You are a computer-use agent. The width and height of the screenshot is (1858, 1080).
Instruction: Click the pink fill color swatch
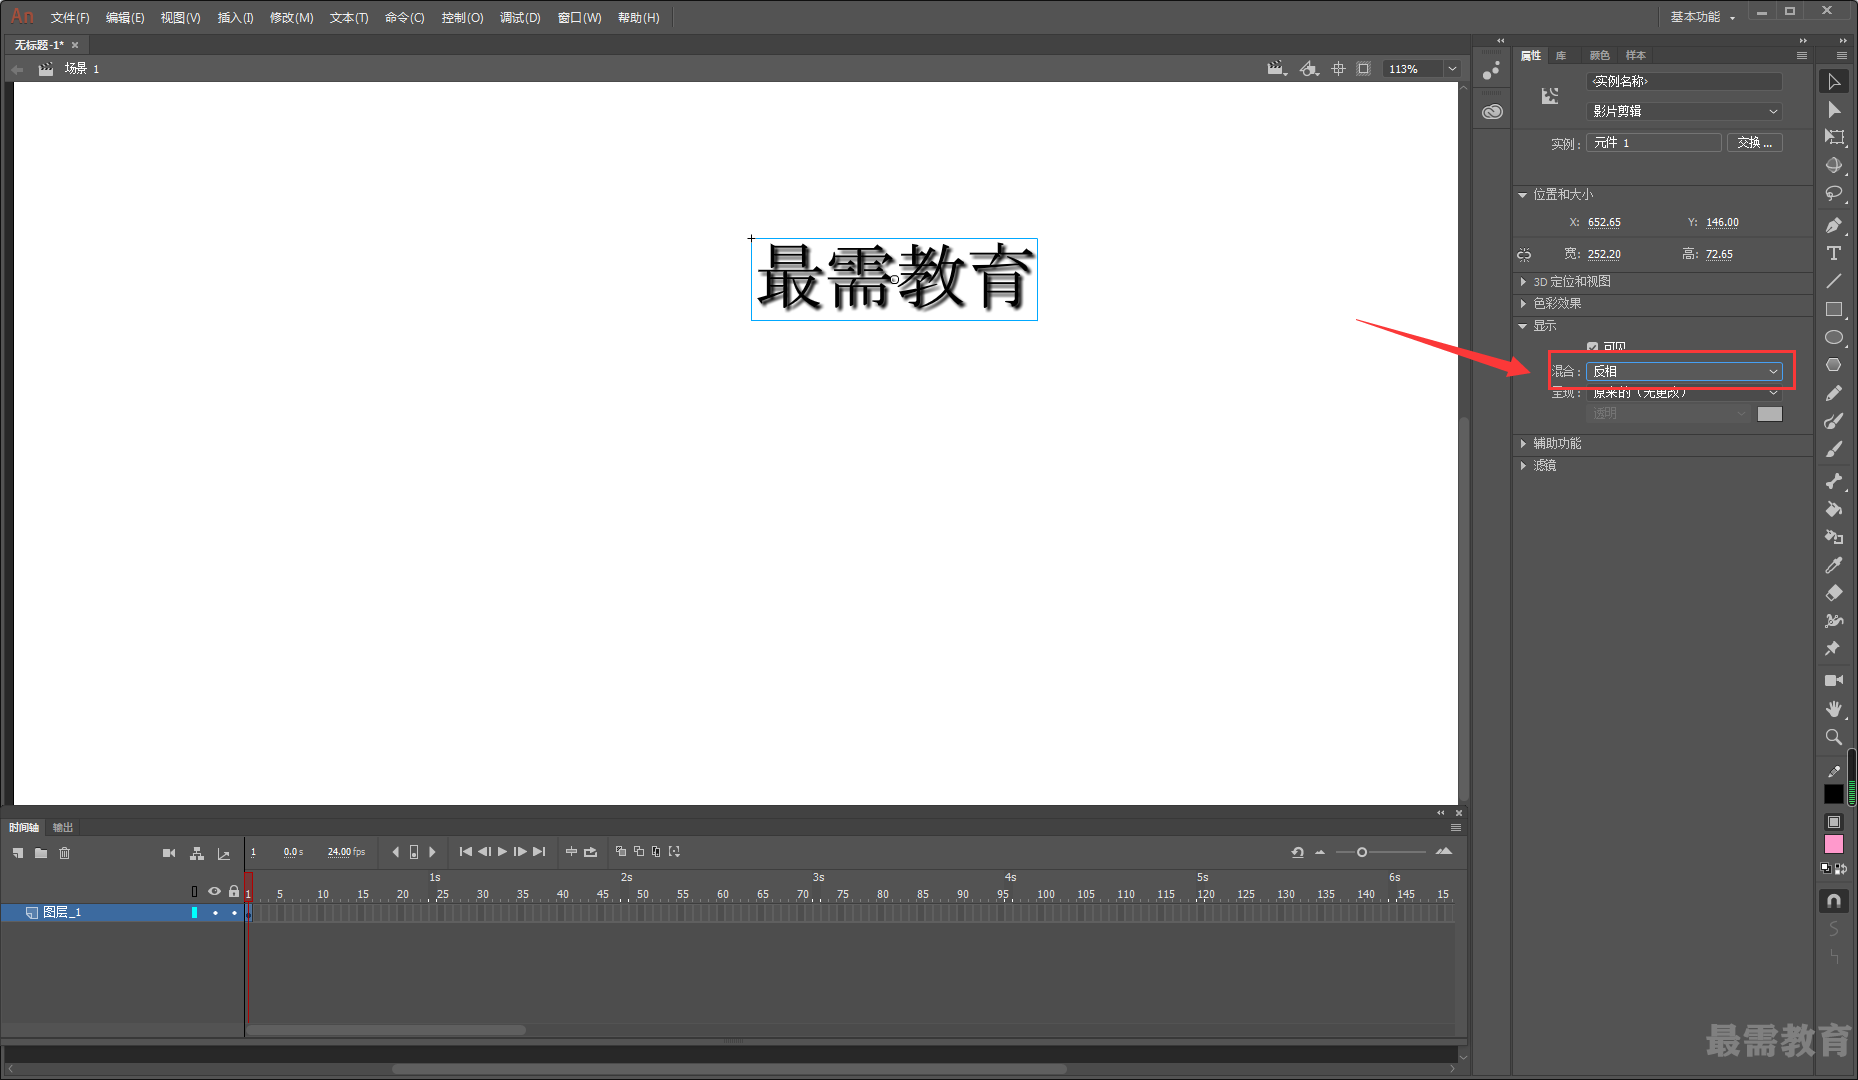(x=1833, y=845)
